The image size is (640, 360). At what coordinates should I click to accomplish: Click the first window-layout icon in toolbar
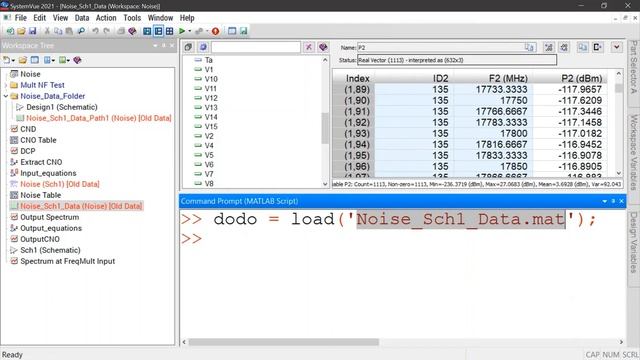(x=147, y=31)
